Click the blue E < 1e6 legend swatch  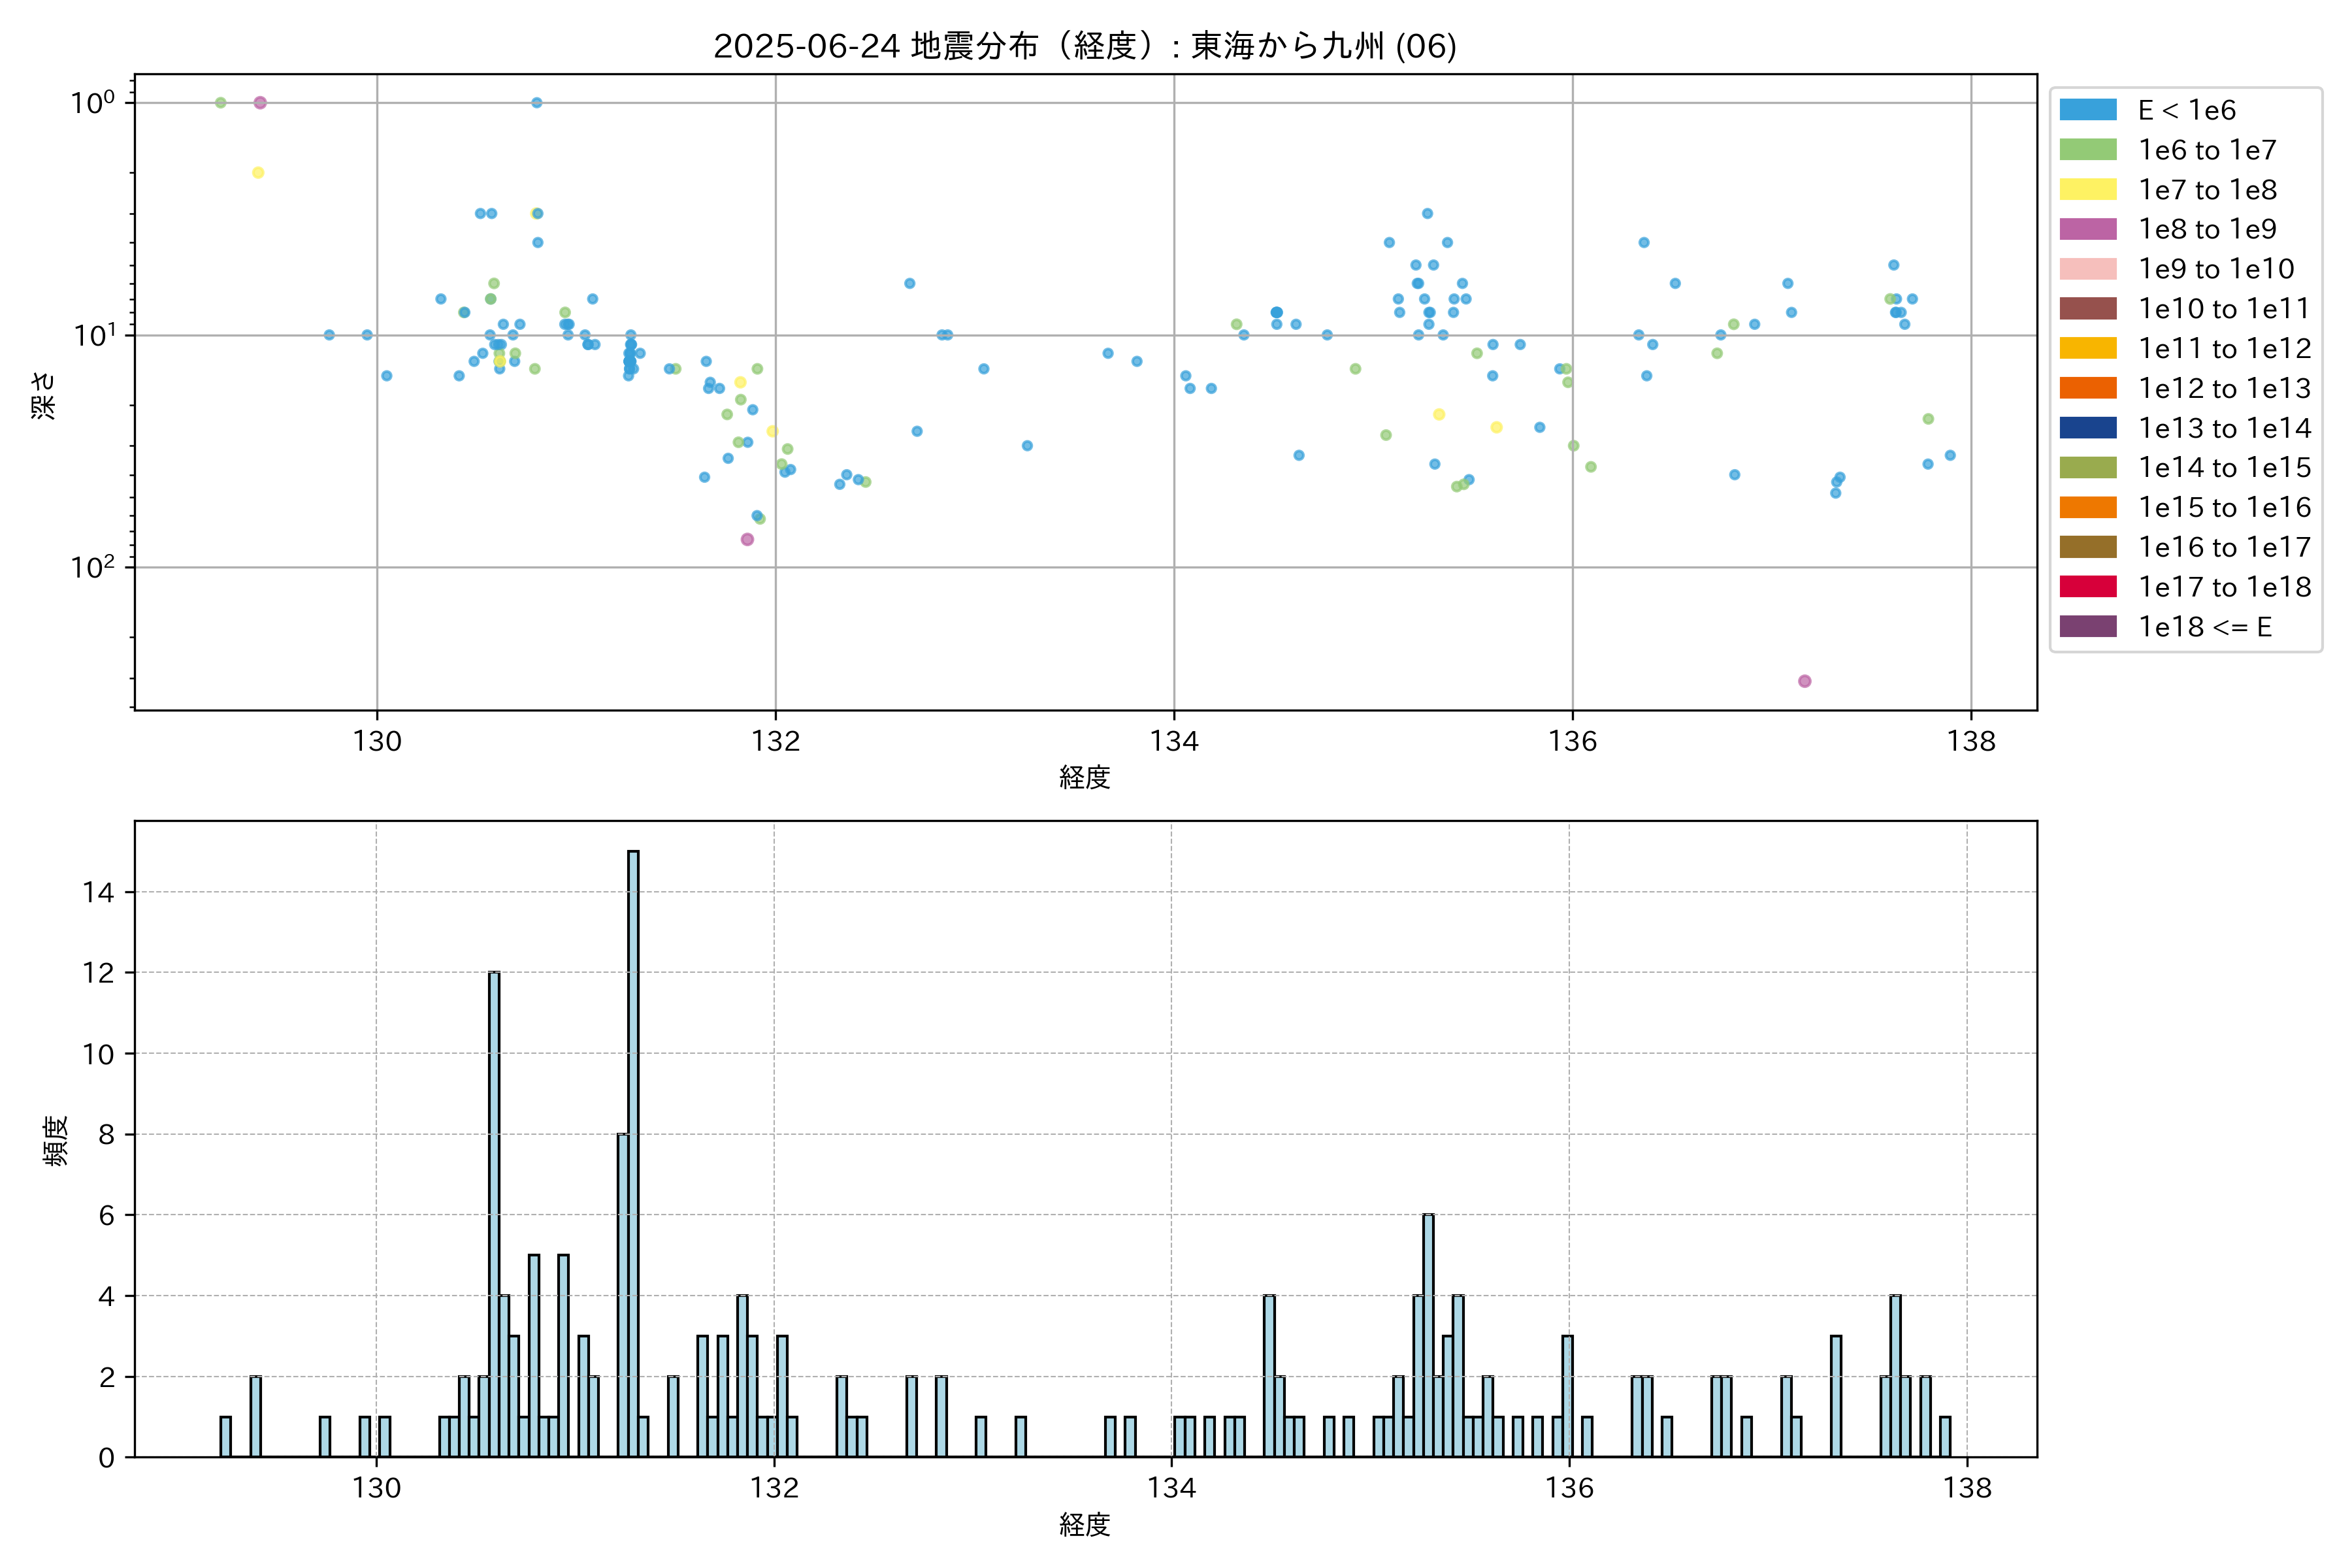click(2087, 110)
